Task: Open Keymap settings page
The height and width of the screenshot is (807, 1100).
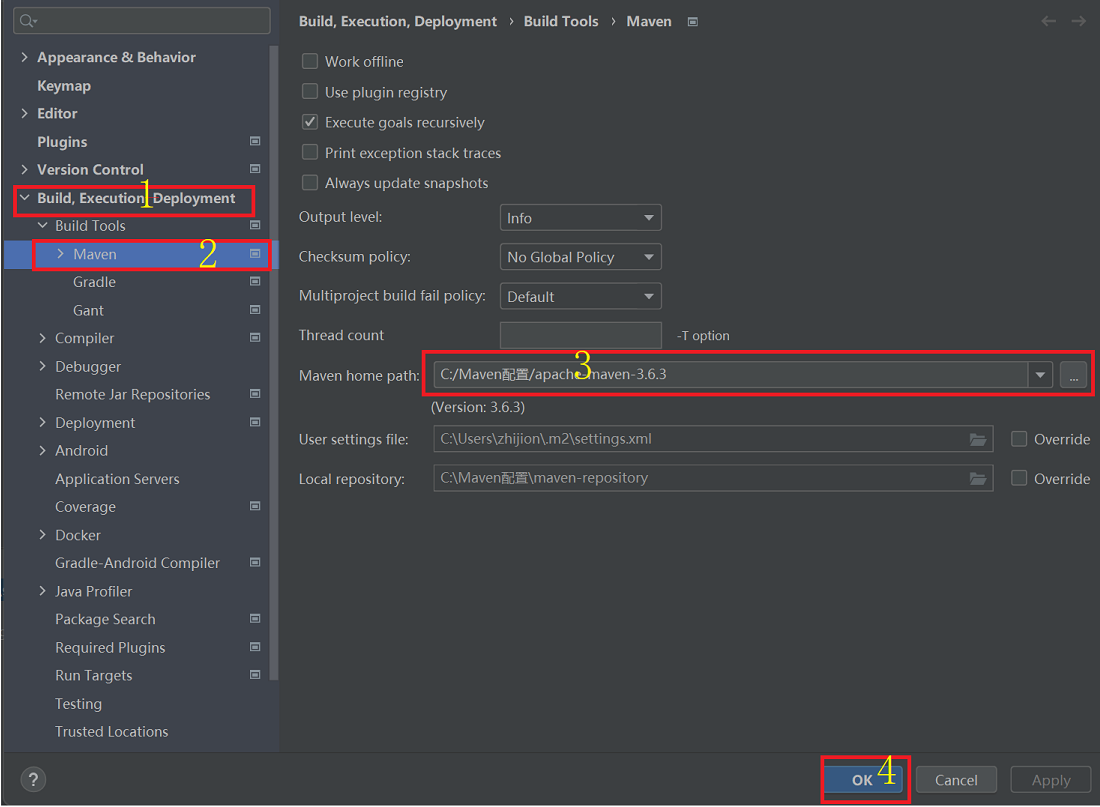Action: (x=64, y=86)
